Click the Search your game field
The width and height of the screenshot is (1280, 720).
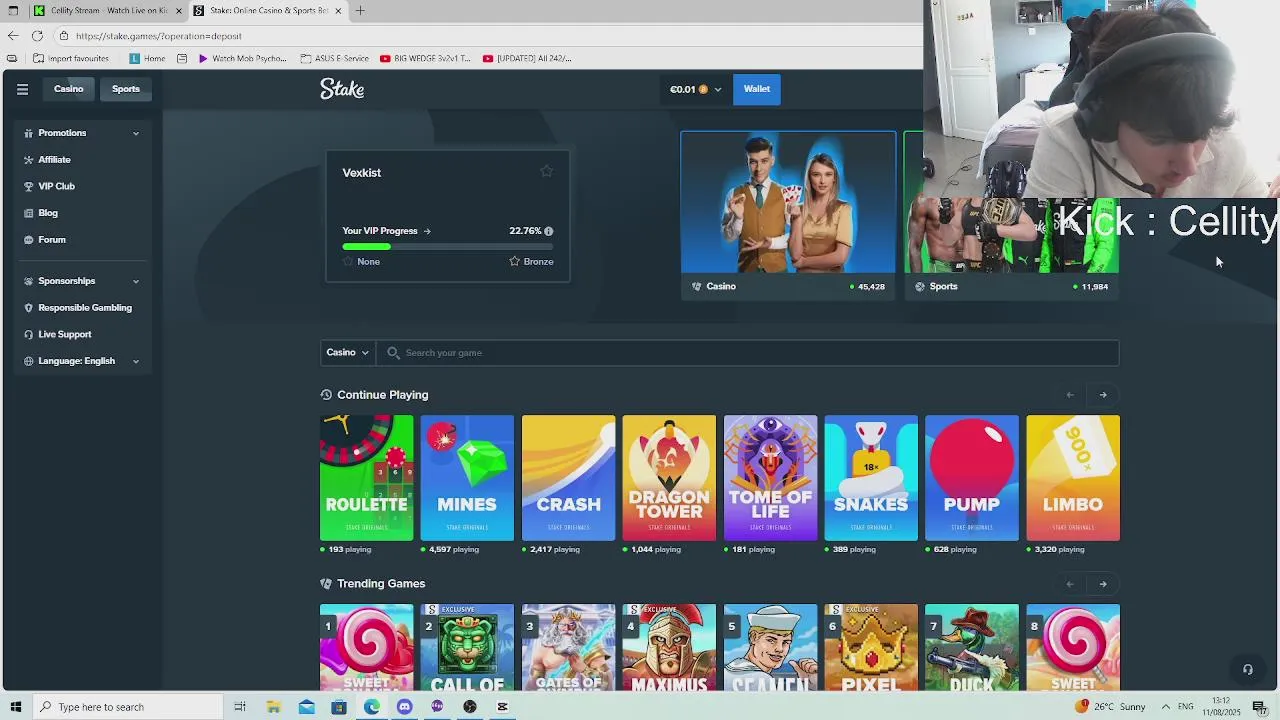coord(747,352)
